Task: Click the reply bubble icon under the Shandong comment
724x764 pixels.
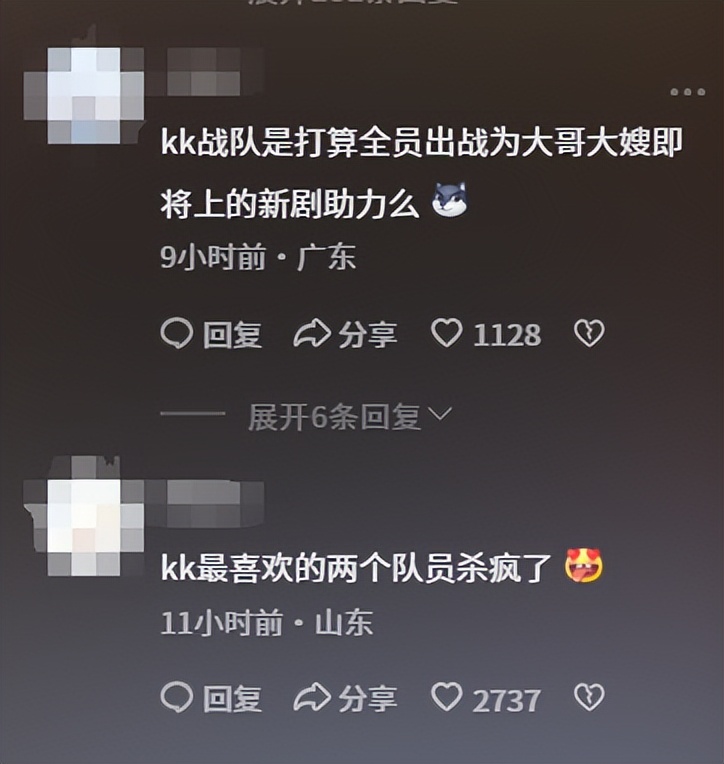Action: click(x=176, y=698)
